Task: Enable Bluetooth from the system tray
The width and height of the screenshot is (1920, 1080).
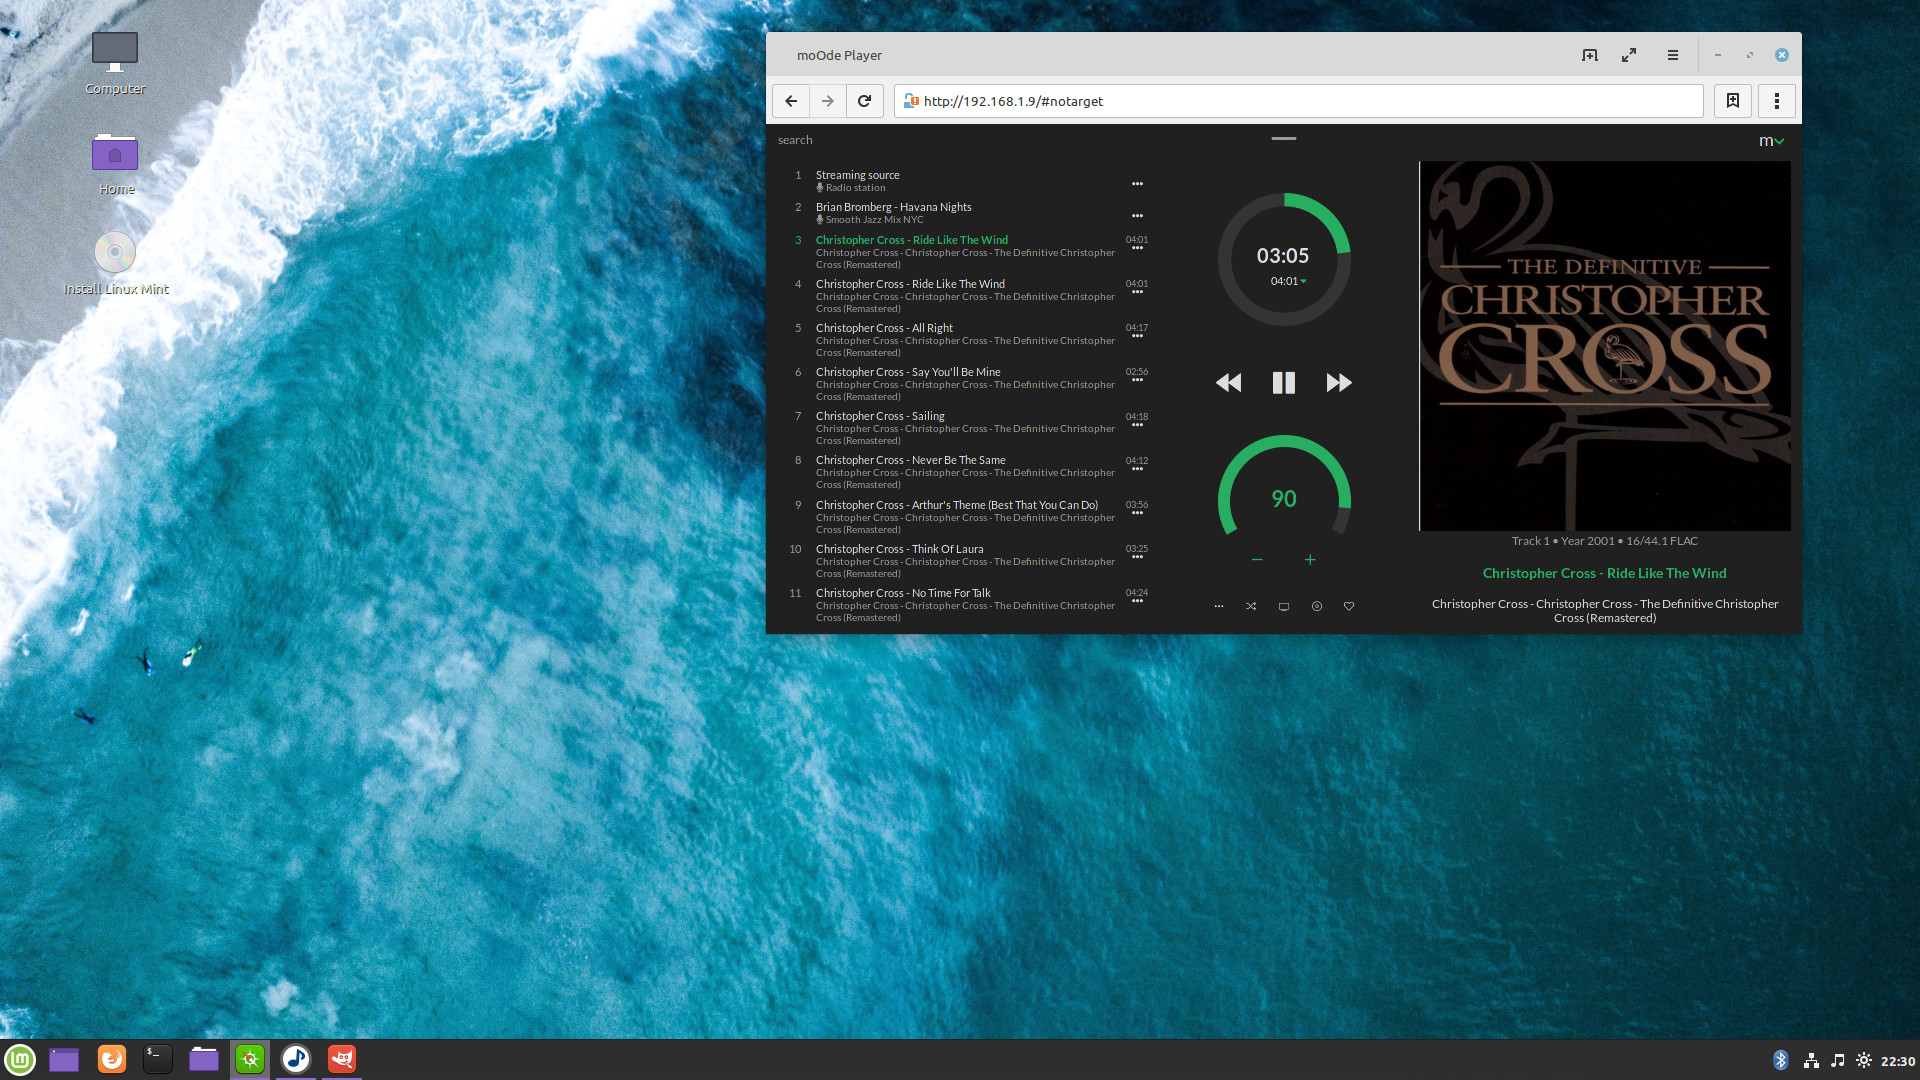Action: click(x=1780, y=1059)
